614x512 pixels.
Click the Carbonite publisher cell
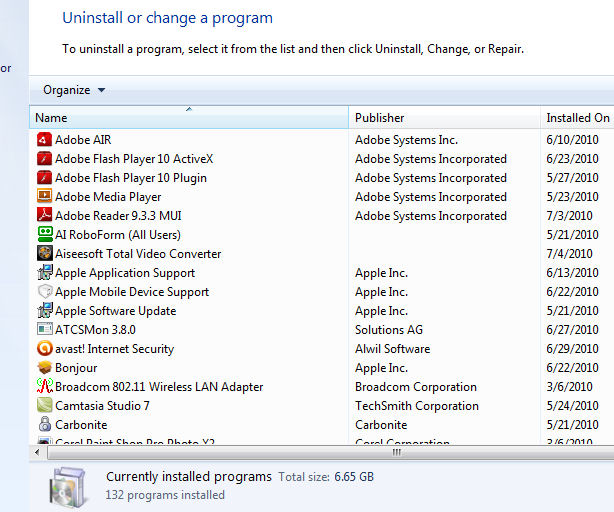(x=381, y=425)
